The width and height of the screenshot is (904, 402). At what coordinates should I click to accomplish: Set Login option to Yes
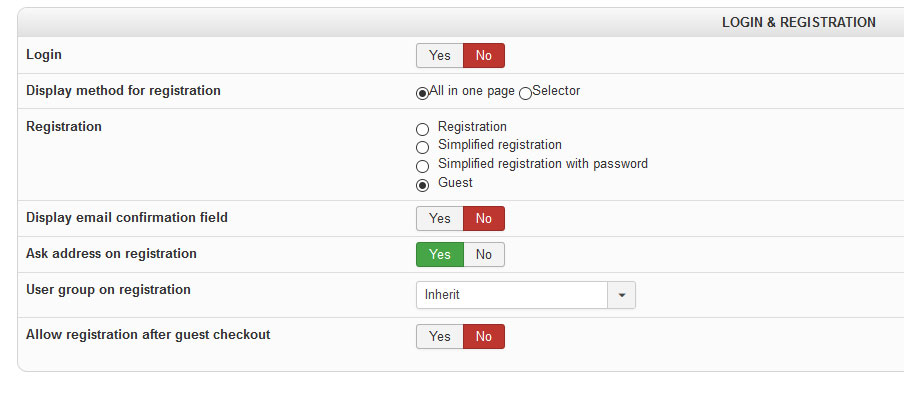click(440, 56)
